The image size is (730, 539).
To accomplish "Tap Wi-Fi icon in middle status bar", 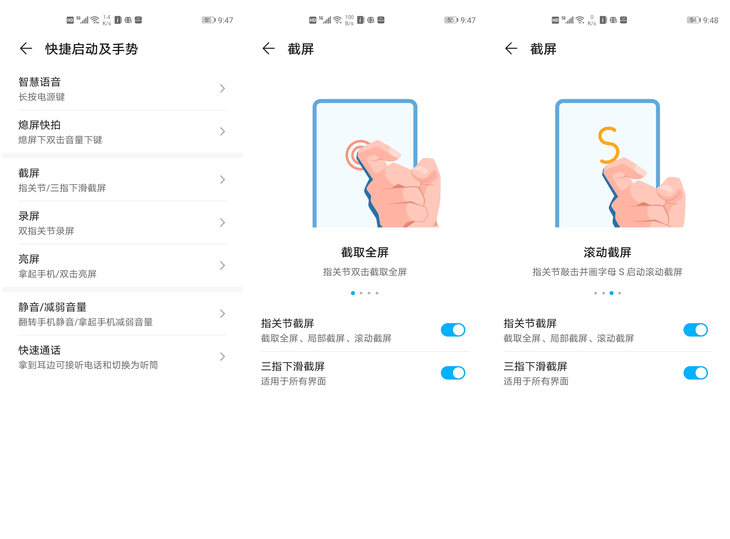I will [337, 20].
